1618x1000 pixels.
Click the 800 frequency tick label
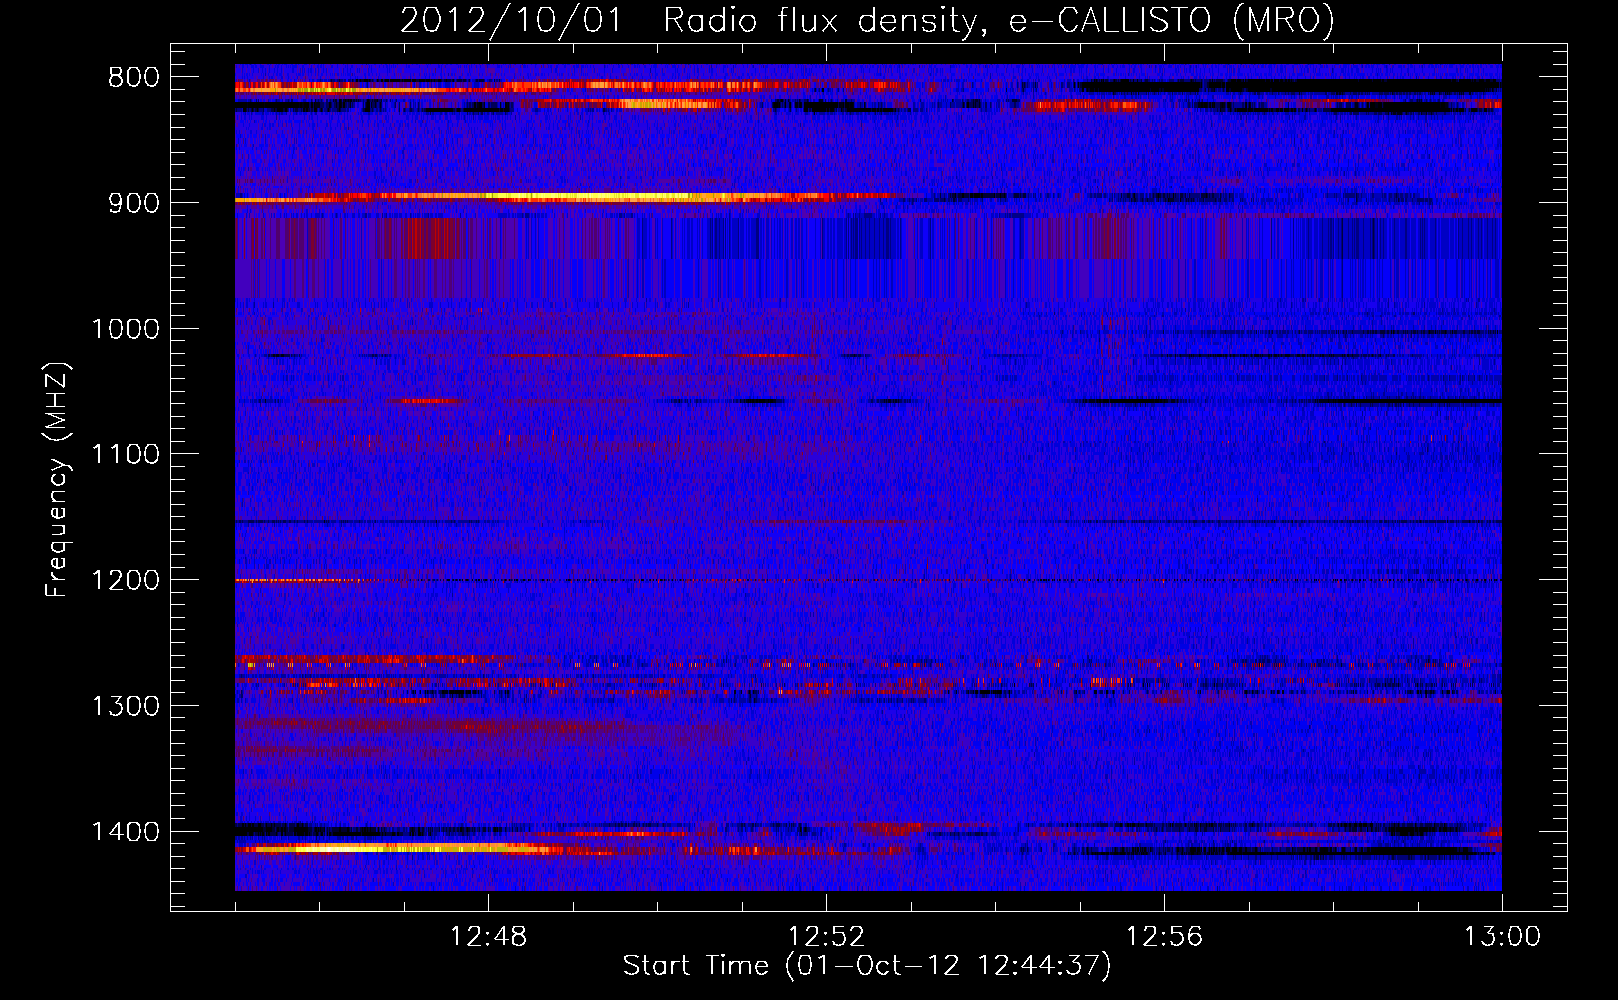coord(134,78)
